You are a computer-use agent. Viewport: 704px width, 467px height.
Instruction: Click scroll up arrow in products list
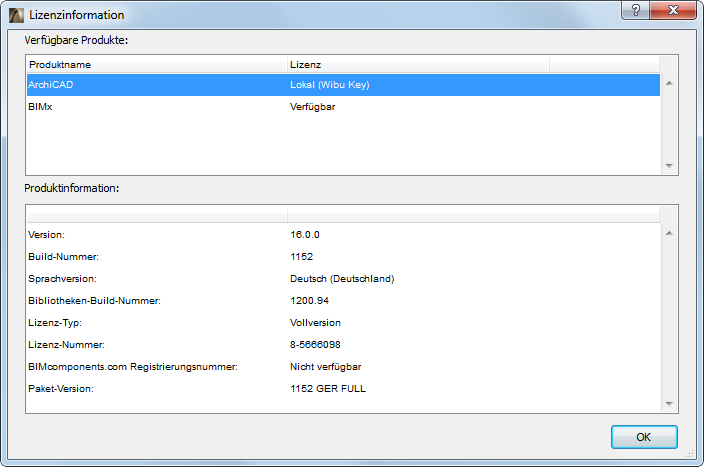click(669, 83)
